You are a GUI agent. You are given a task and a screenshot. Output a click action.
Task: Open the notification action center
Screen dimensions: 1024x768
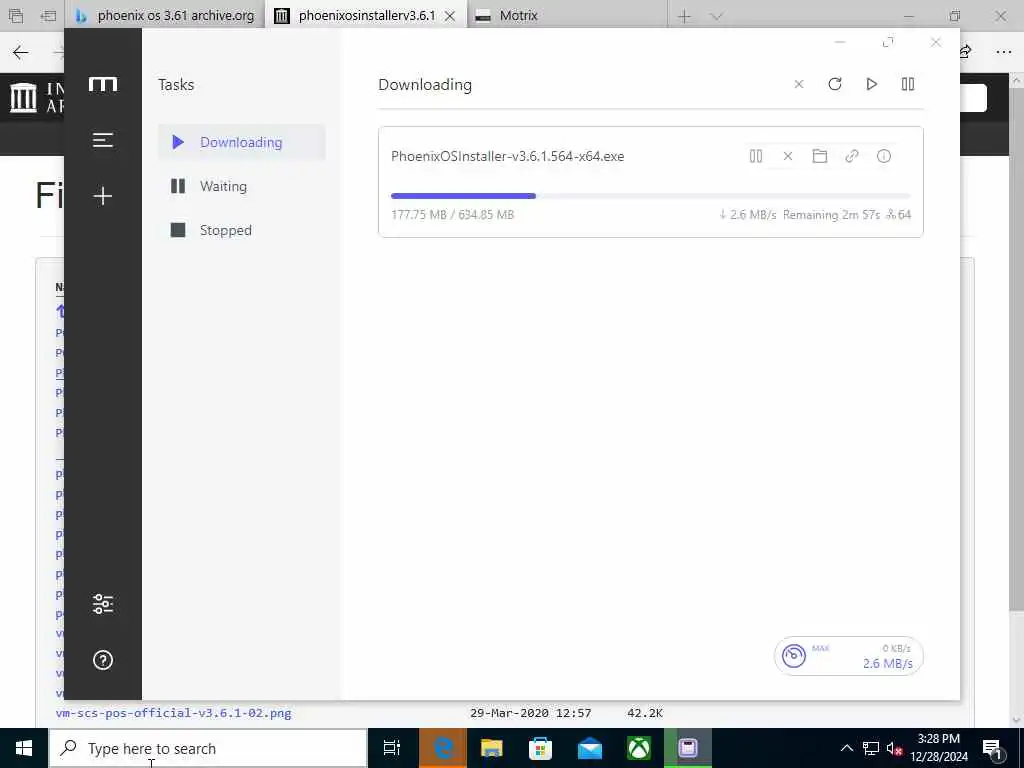[x=993, y=748]
